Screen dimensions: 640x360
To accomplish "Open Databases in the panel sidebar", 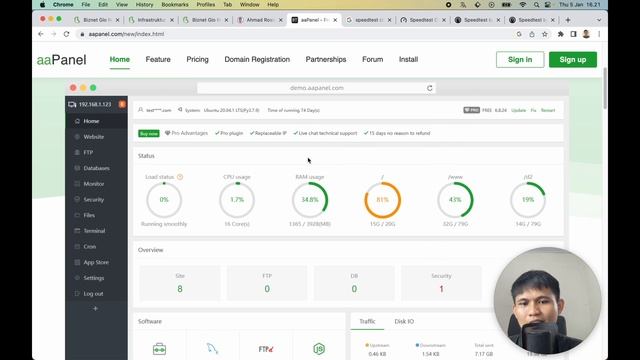I will pos(96,168).
